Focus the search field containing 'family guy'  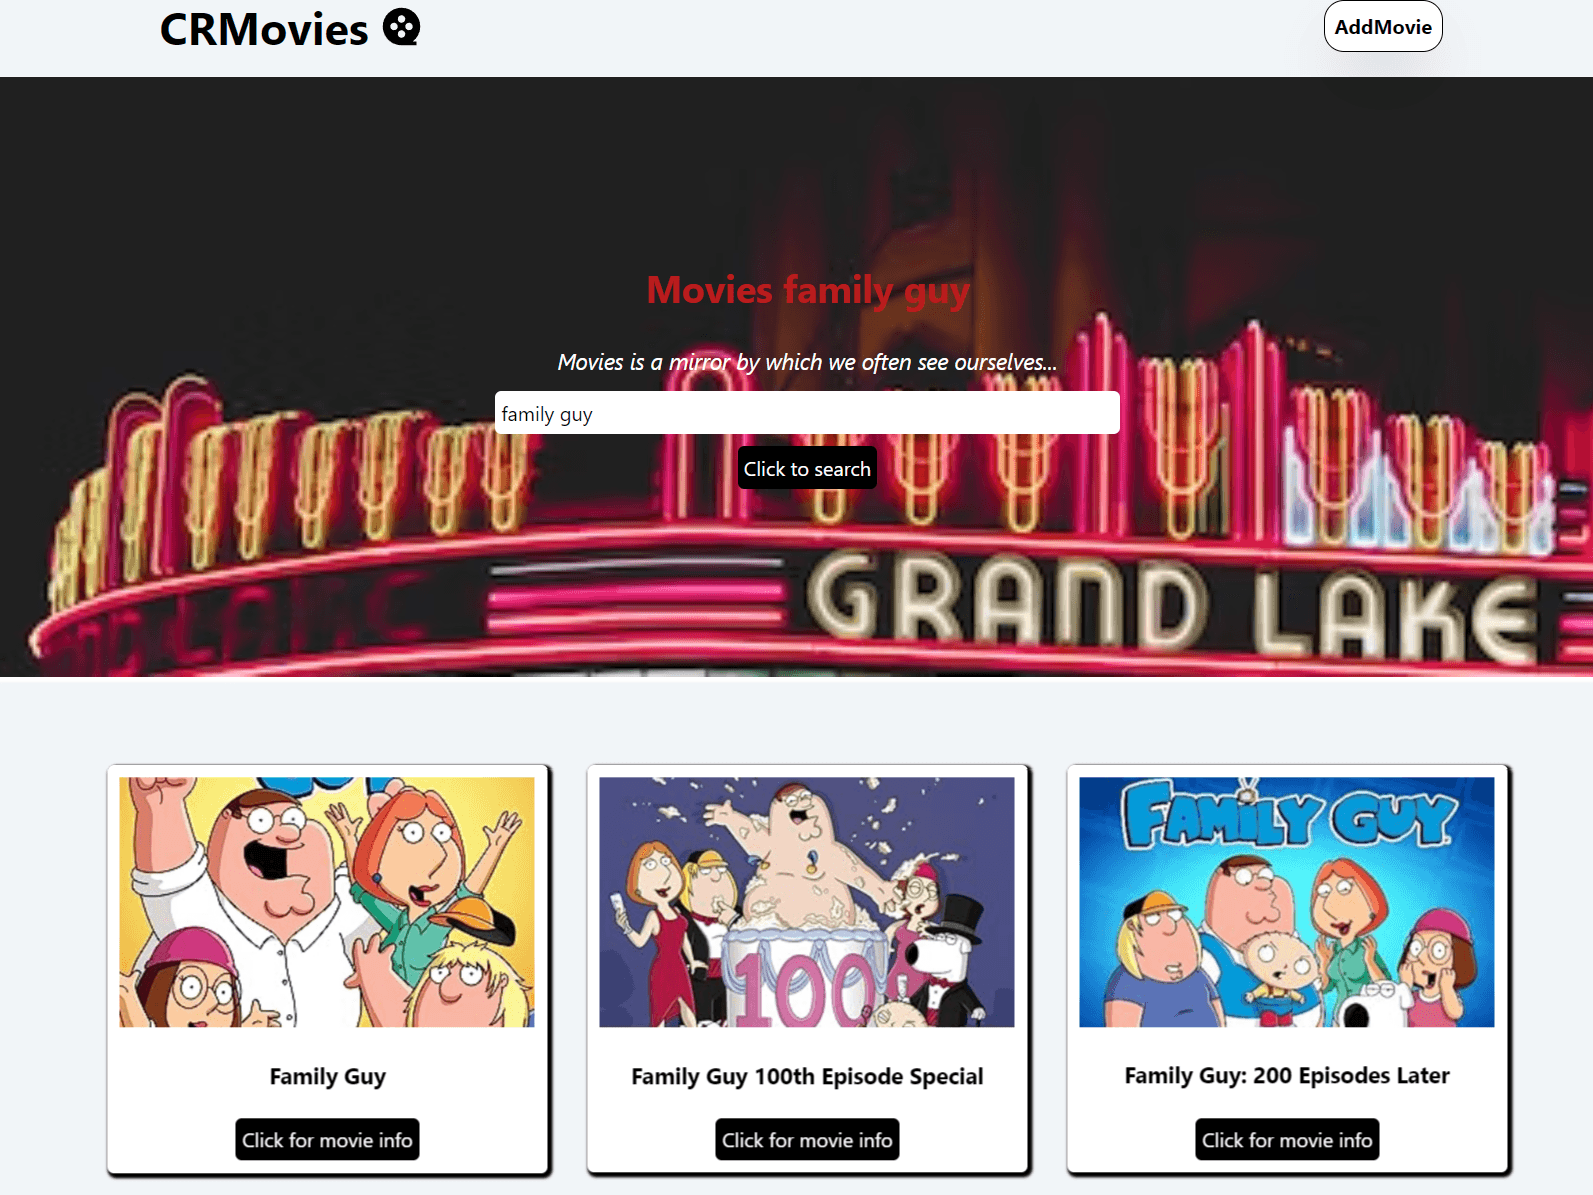pyautogui.click(x=807, y=413)
